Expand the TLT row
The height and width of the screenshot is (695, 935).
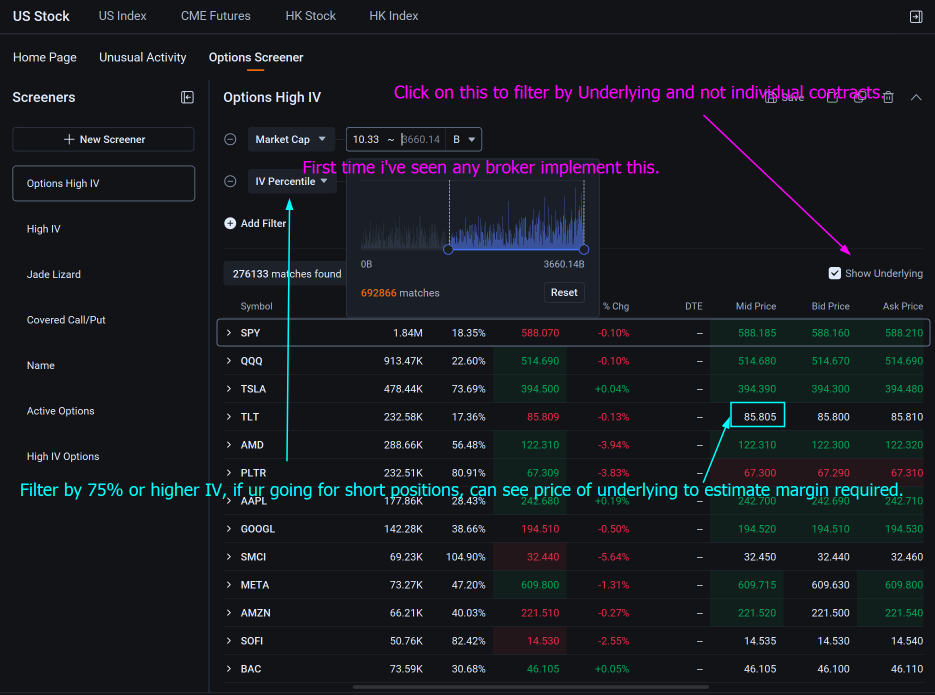pos(229,417)
